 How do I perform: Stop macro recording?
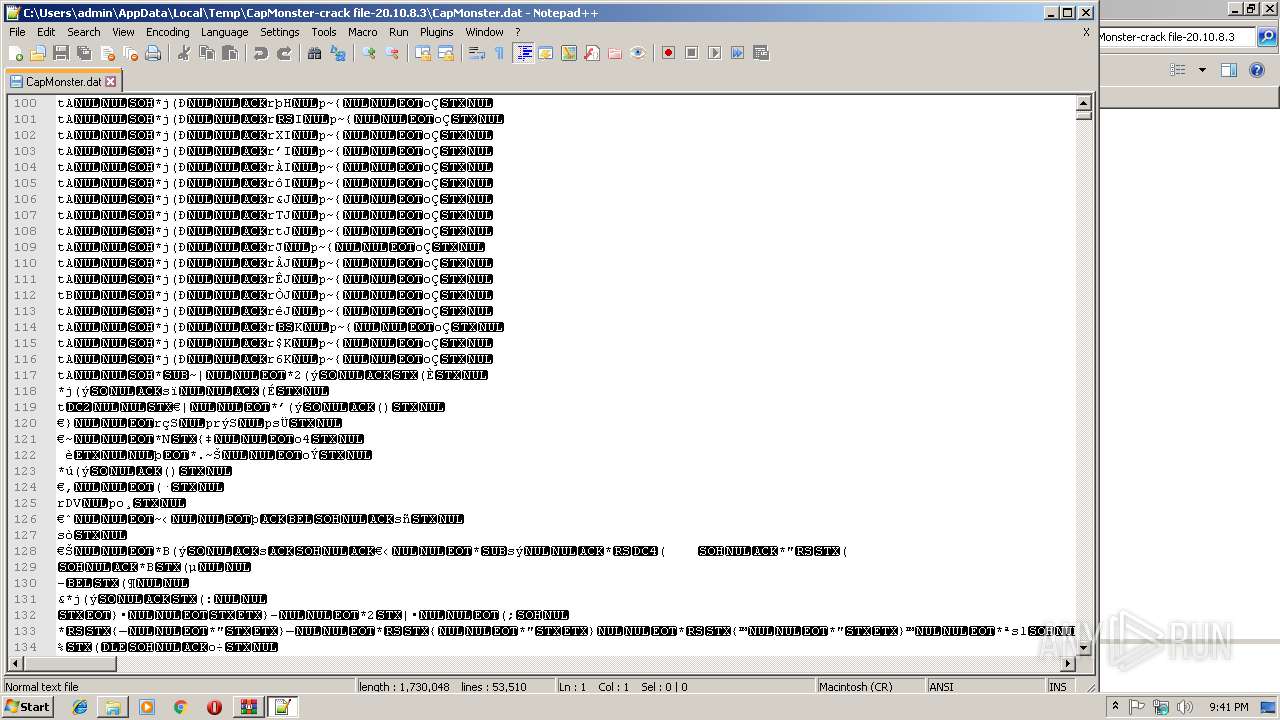(x=692, y=53)
